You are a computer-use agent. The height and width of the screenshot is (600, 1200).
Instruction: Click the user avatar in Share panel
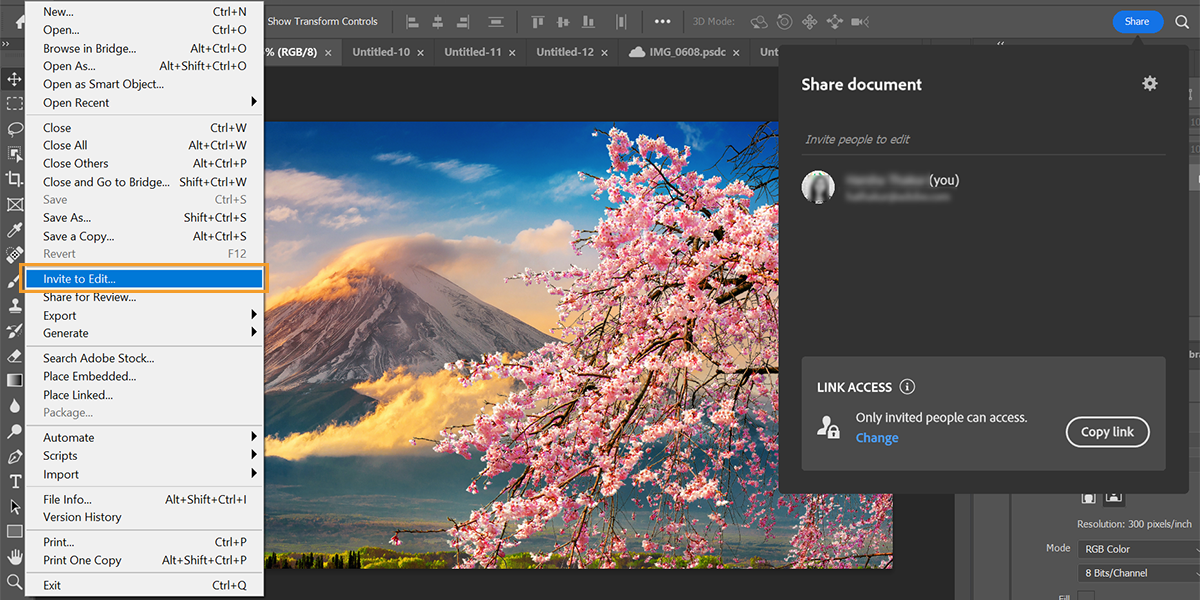click(818, 187)
